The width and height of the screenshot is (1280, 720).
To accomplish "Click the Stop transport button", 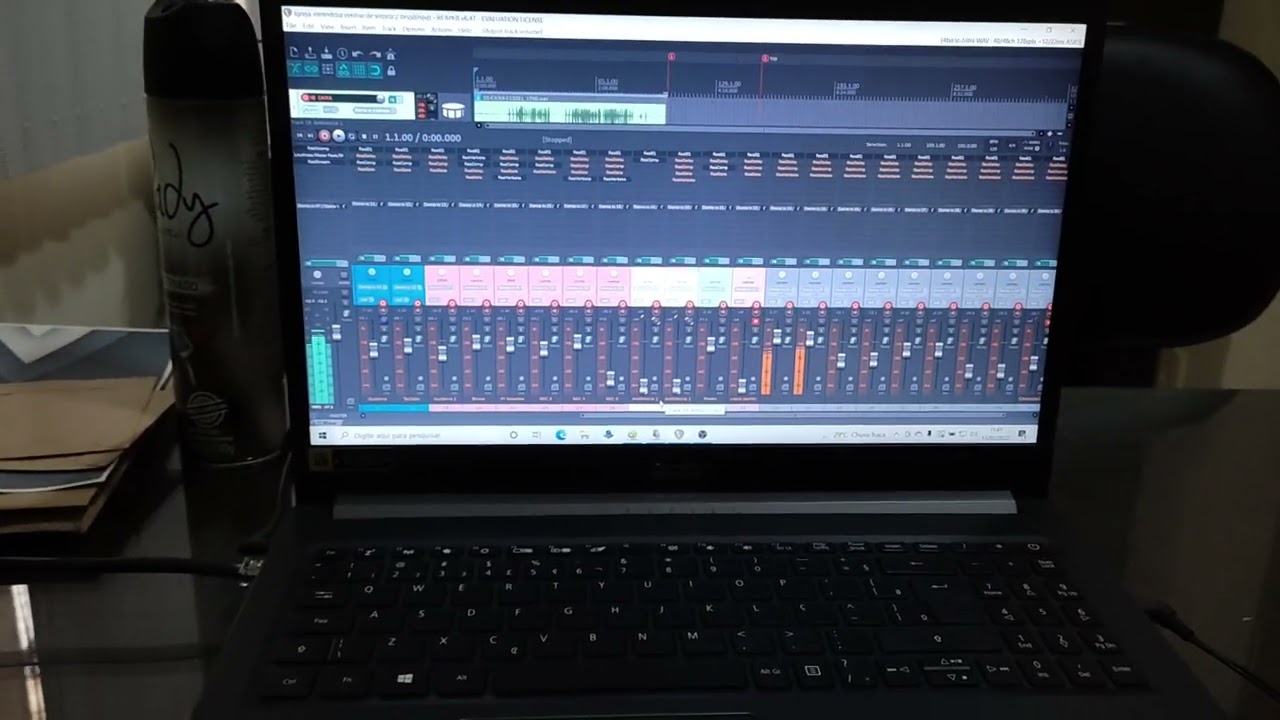I will point(364,136).
